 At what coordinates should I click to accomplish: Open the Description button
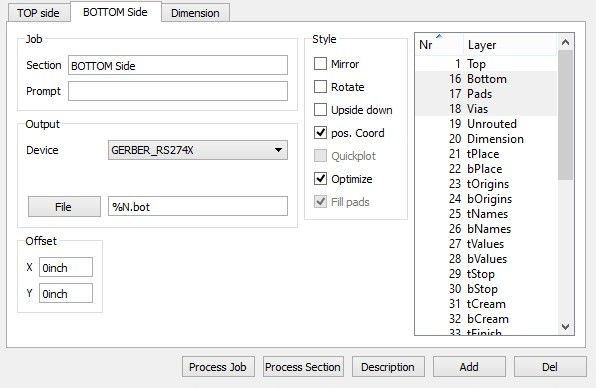(x=388, y=367)
